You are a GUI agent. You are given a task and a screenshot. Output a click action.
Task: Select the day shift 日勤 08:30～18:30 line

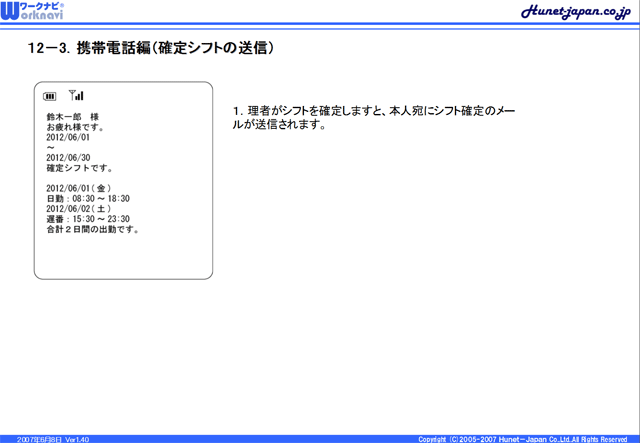pyautogui.click(x=88, y=199)
